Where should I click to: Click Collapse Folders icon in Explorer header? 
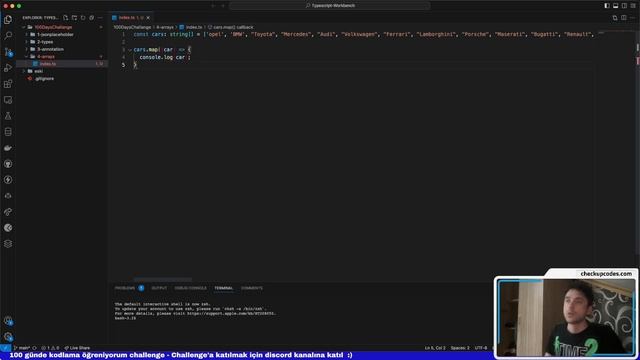point(91,18)
